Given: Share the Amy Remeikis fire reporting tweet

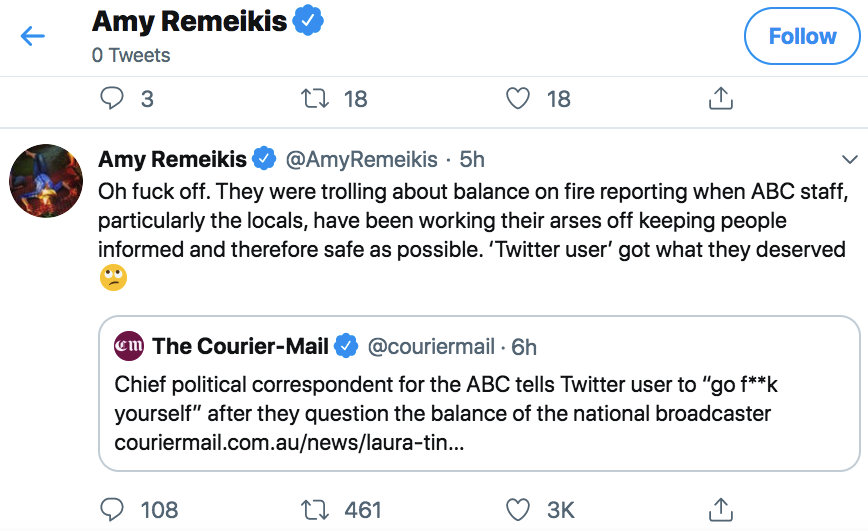Looking at the screenshot, I should (720, 510).
